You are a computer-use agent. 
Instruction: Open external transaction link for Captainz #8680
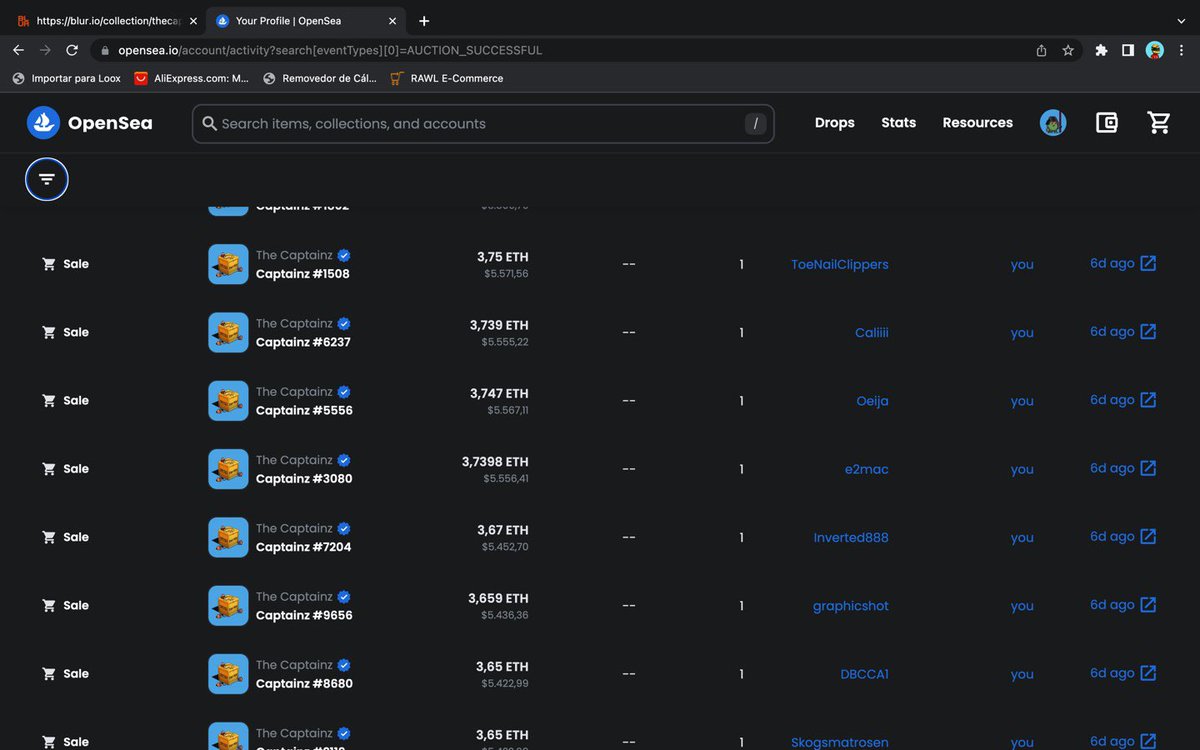pos(1148,673)
